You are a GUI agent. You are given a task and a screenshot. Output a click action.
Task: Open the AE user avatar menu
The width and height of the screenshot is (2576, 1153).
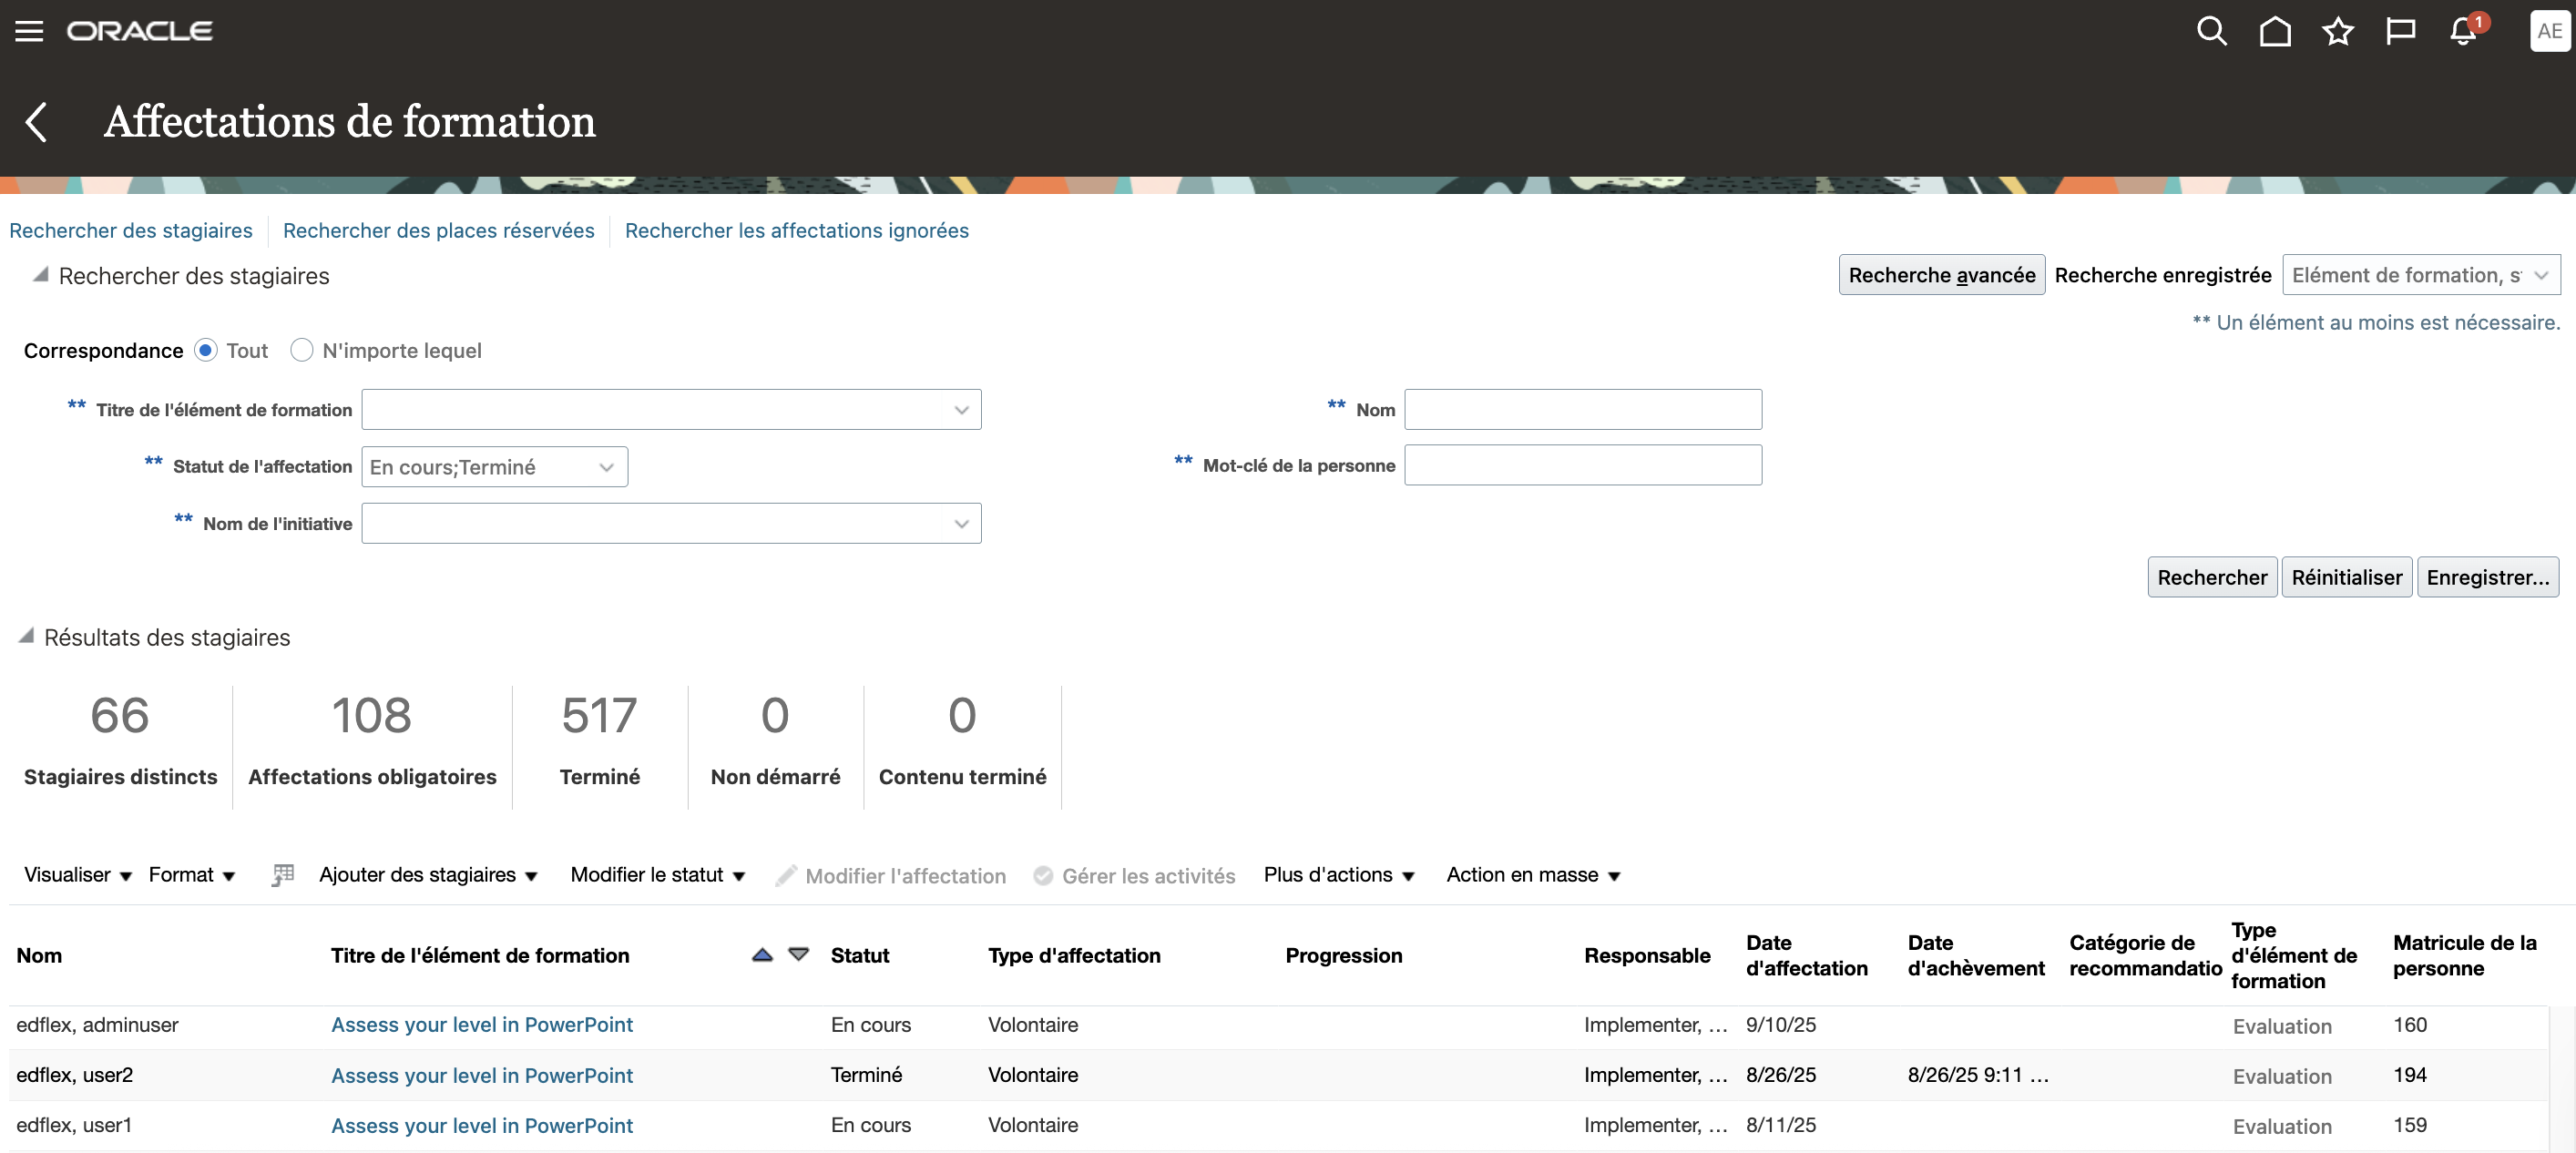(2549, 31)
